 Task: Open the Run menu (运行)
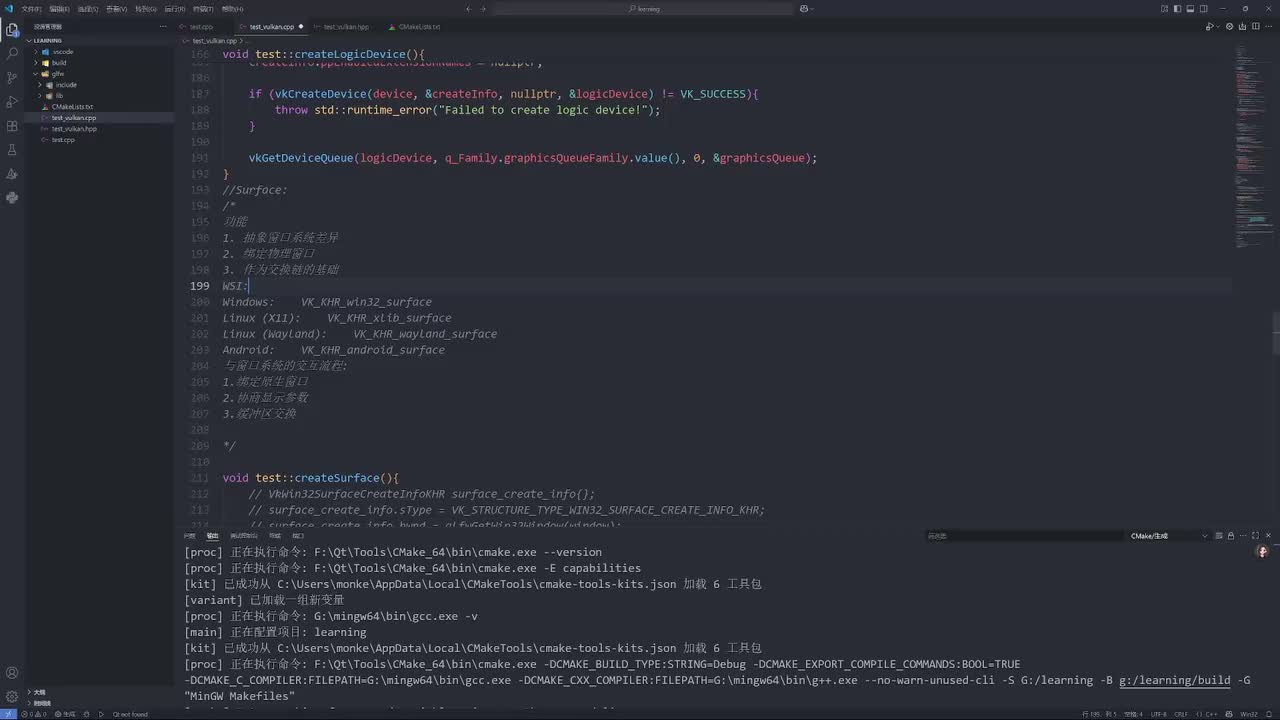click(175, 8)
